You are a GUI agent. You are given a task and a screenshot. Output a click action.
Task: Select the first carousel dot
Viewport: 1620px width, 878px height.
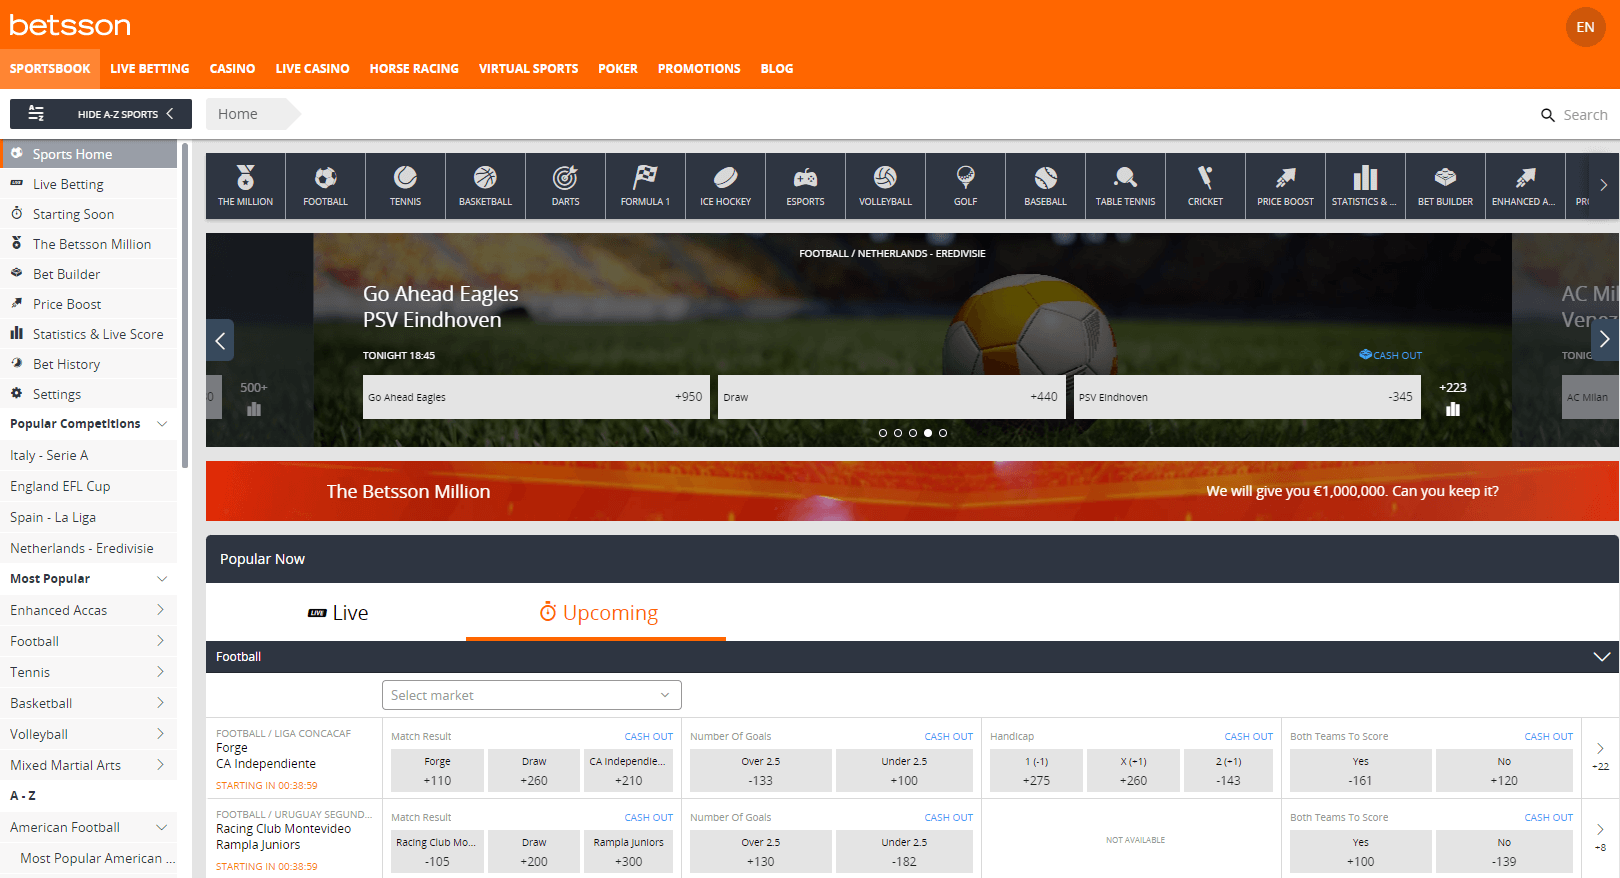[x=883, y=433]
